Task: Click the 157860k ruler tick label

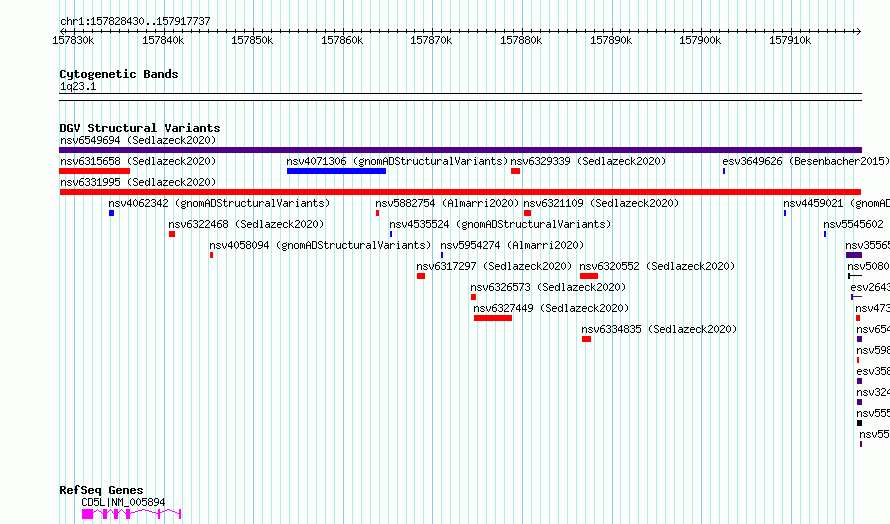Action: click(x=342, y=40)
